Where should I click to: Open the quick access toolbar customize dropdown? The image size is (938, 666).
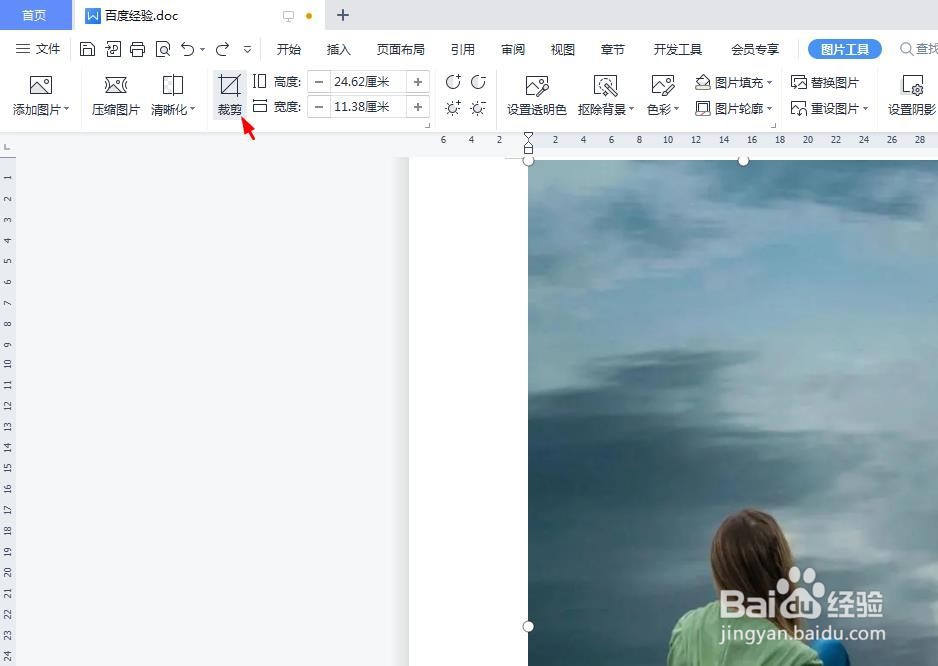247,50
